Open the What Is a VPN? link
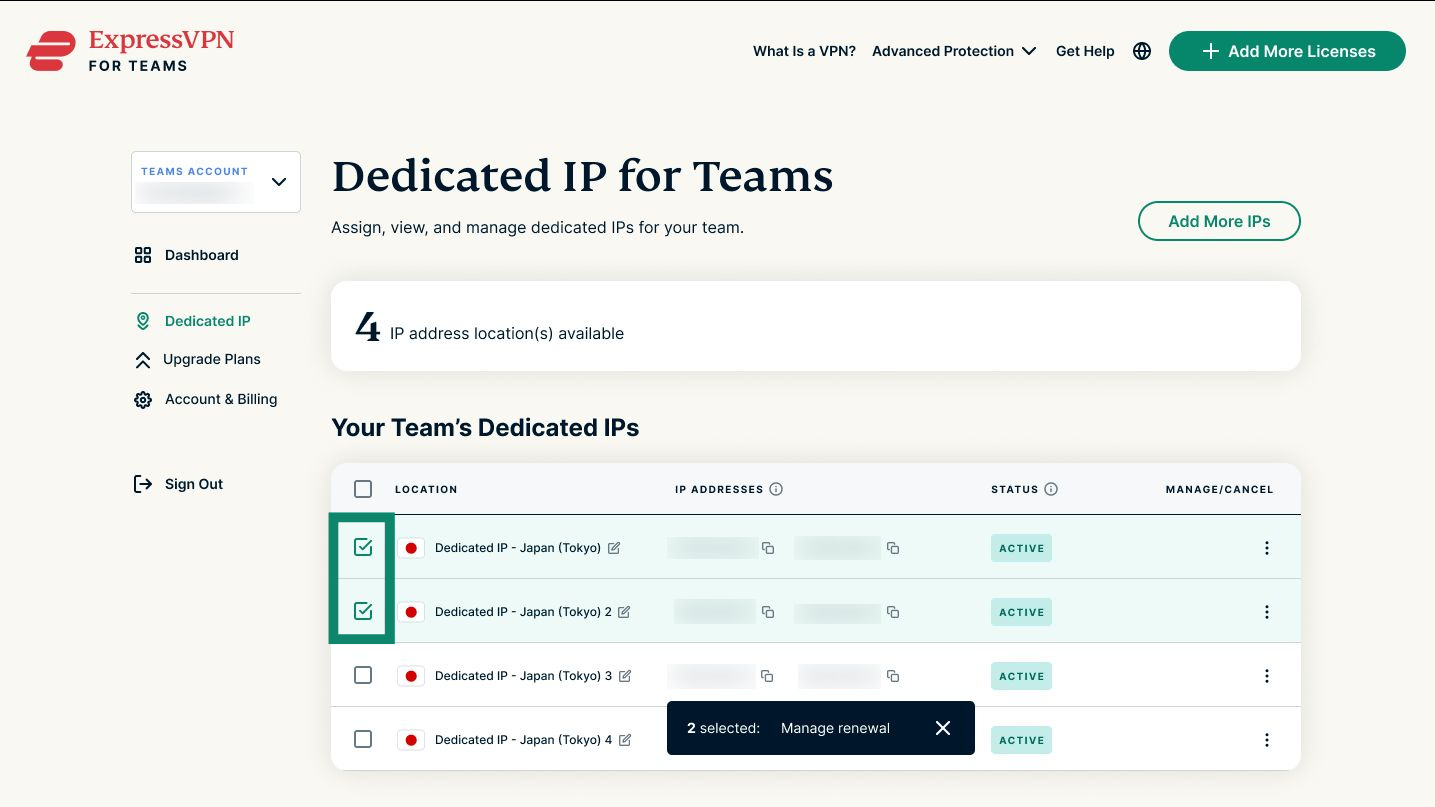 (x=804, y=51)
